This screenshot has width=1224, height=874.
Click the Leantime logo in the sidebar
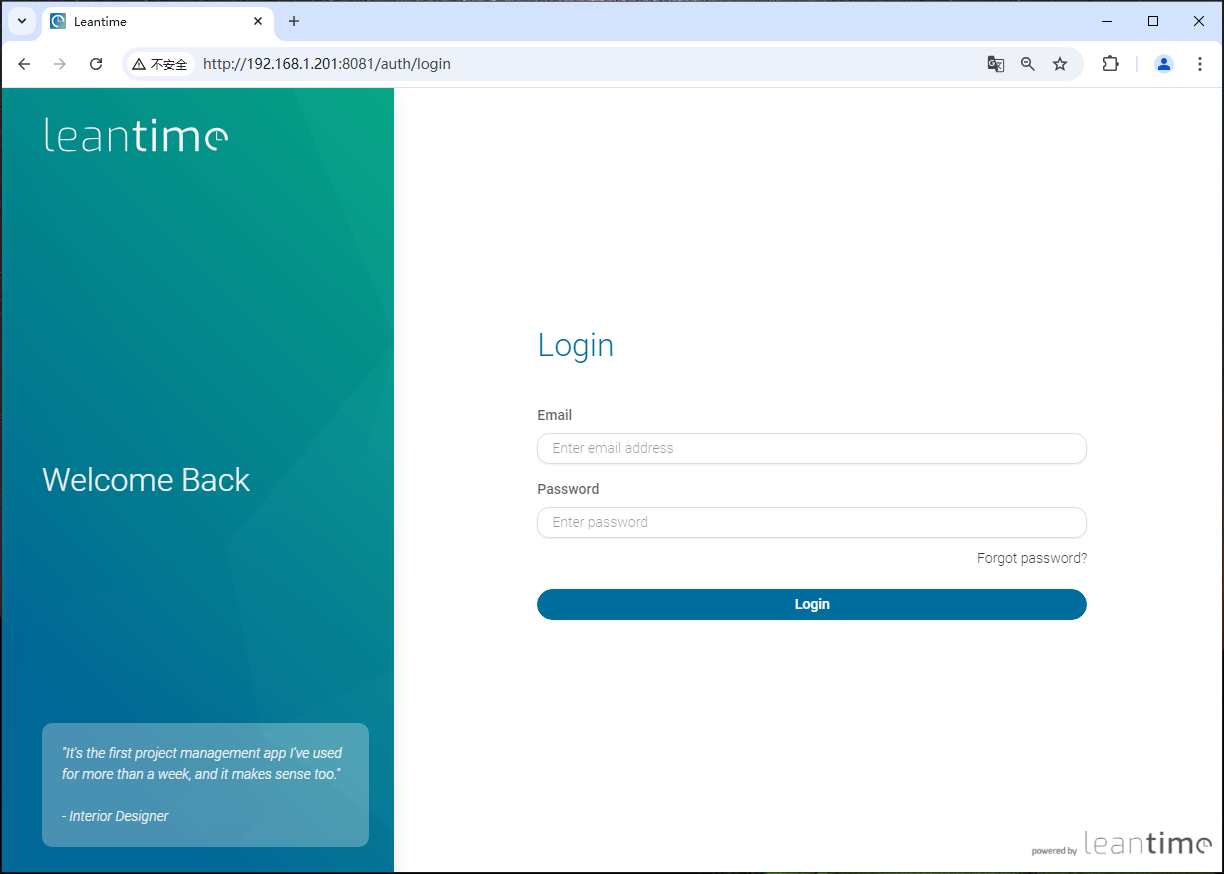136,136
